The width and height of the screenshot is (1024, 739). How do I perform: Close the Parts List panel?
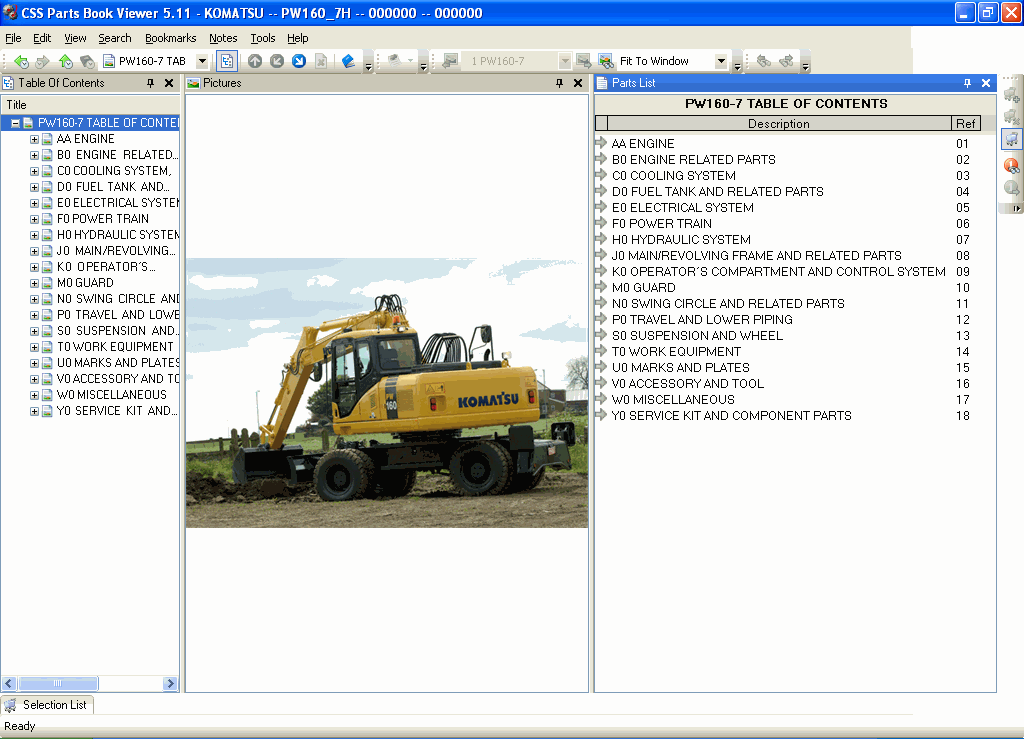pyautogui.click(x=986, y=83)
